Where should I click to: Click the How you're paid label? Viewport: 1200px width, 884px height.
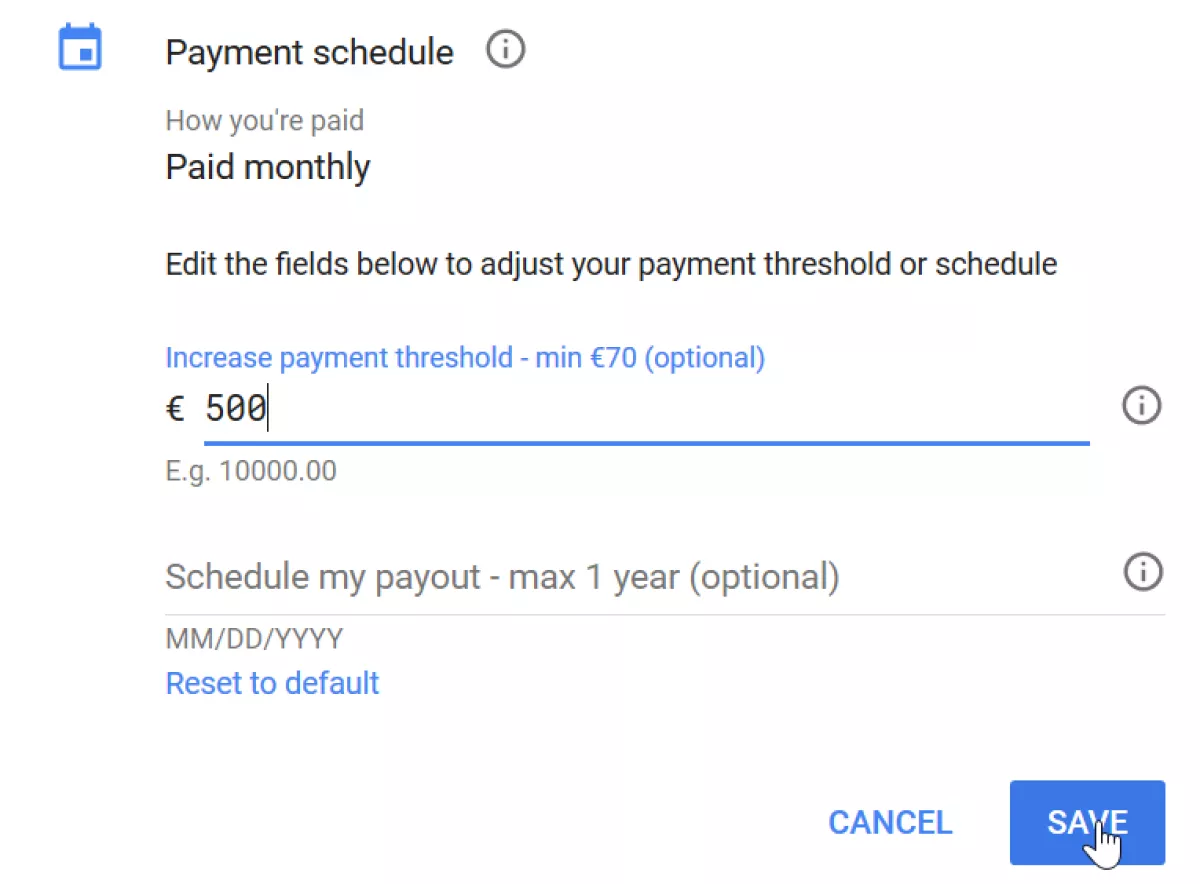tap(264, 121)
